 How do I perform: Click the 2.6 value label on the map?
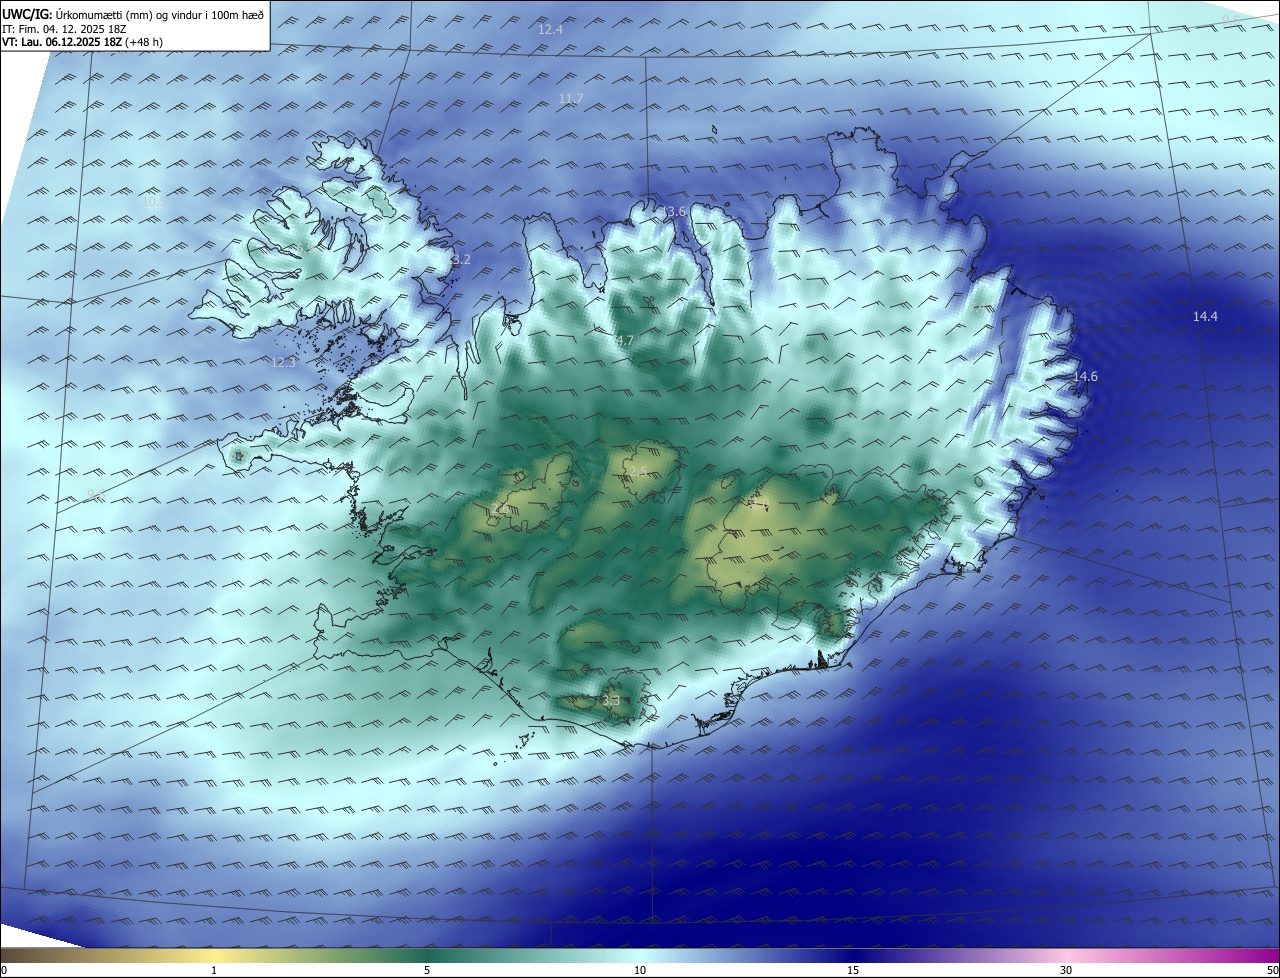pos(499,509)
